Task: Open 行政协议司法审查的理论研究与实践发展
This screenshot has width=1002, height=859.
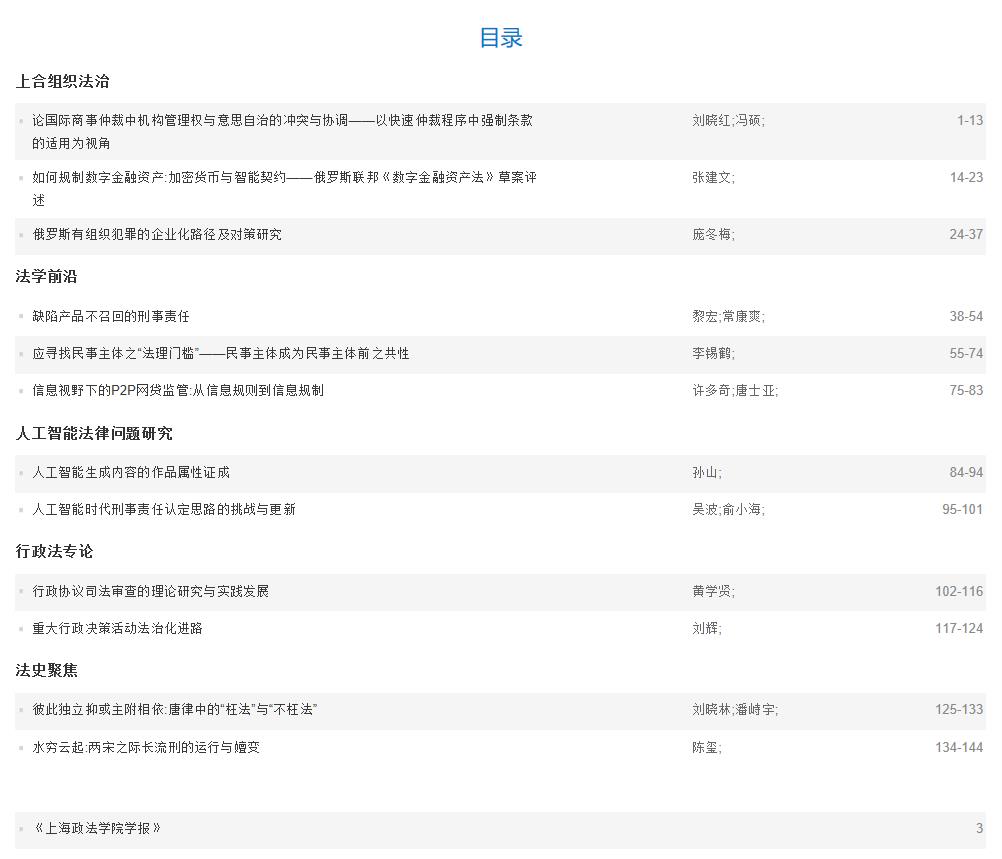Action: [x=150, y=592]
